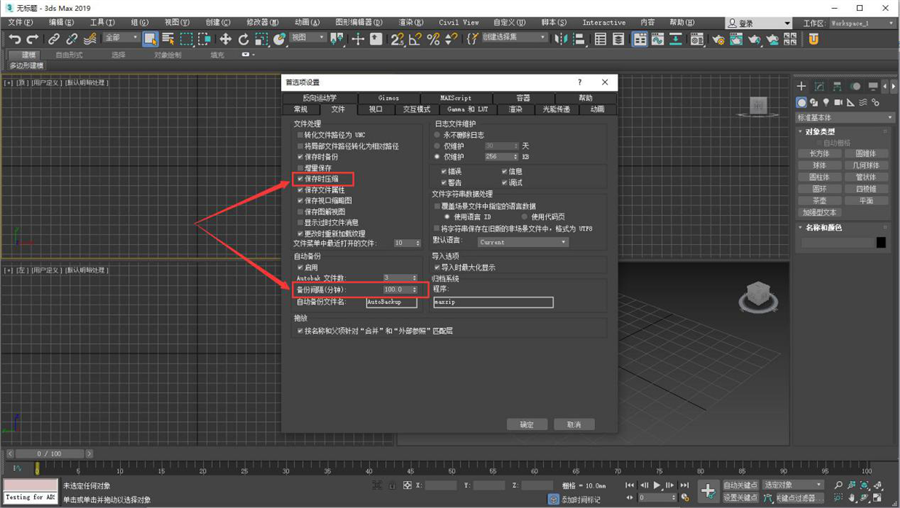Image resolution: width=900 pixels, height=508 pixels.
Task: Cancel the dialog with 取消 button
Action: point(574,424)
